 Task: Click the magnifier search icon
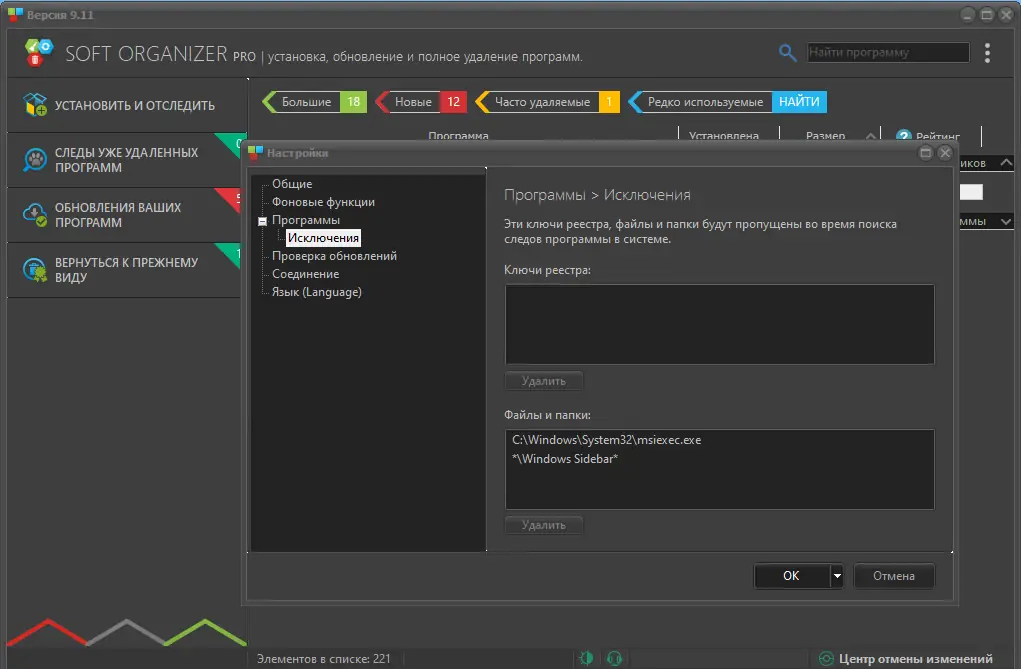[787, 53]
